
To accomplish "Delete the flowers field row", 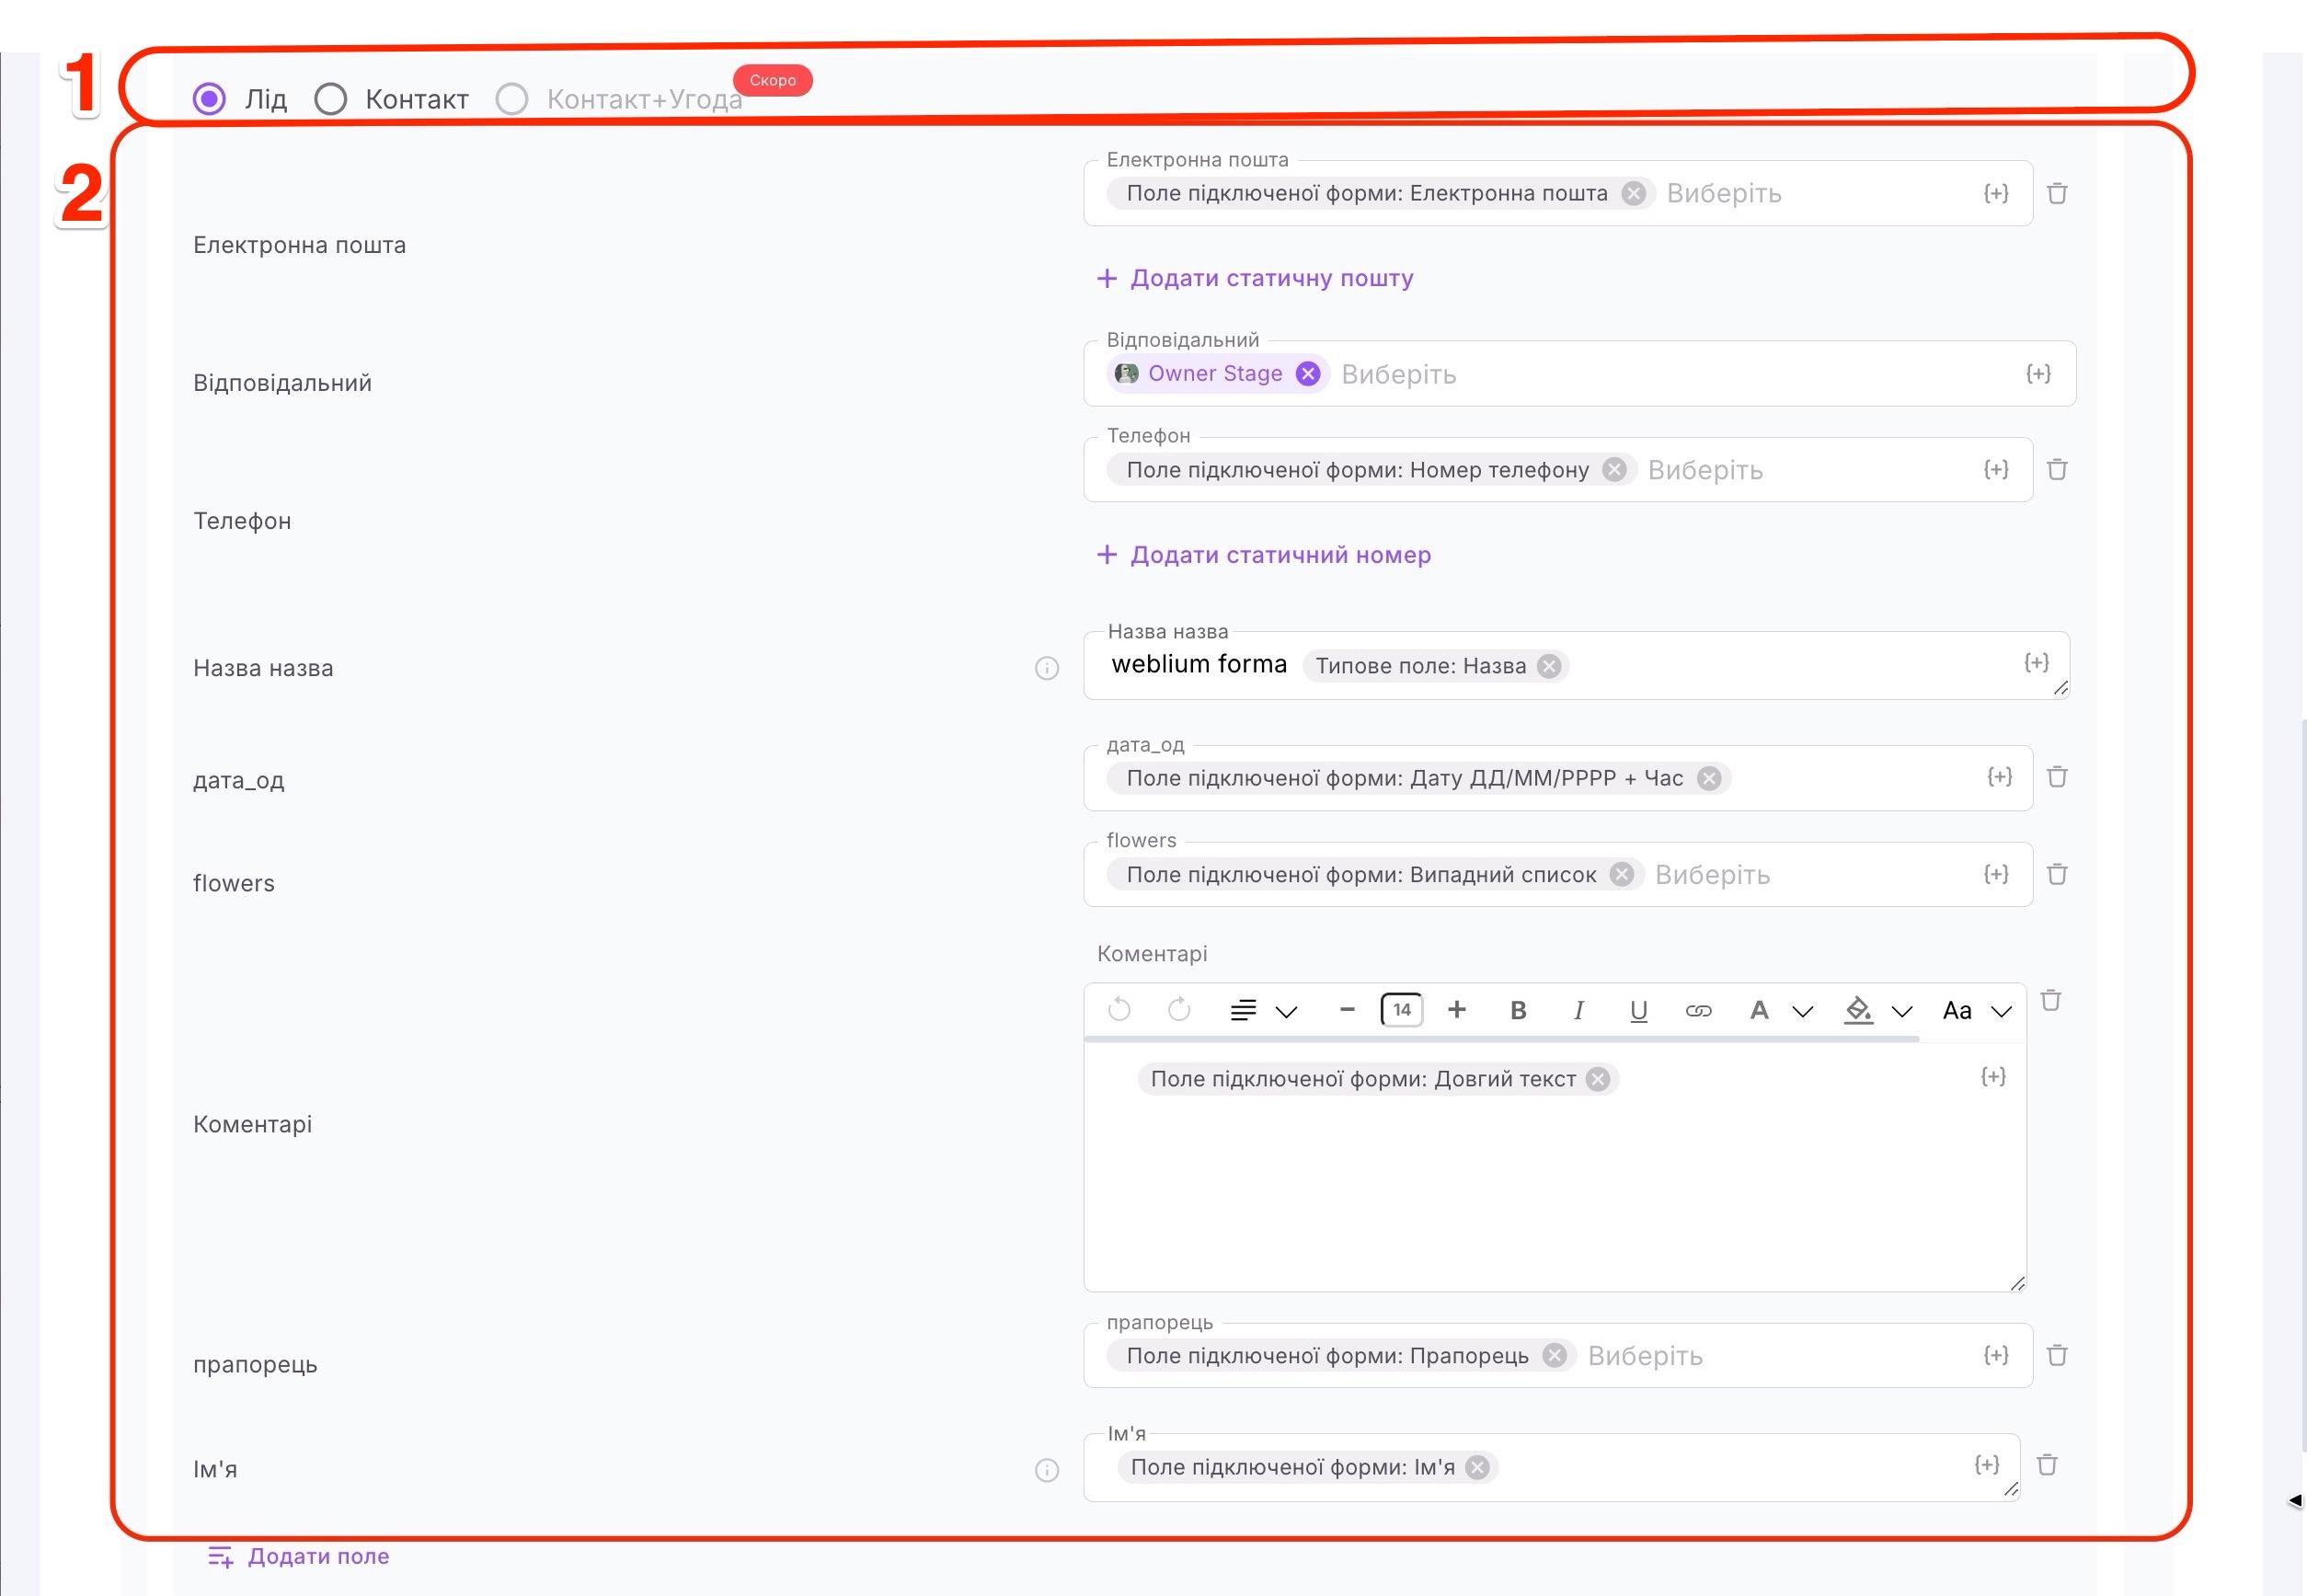I will 2057,874.
